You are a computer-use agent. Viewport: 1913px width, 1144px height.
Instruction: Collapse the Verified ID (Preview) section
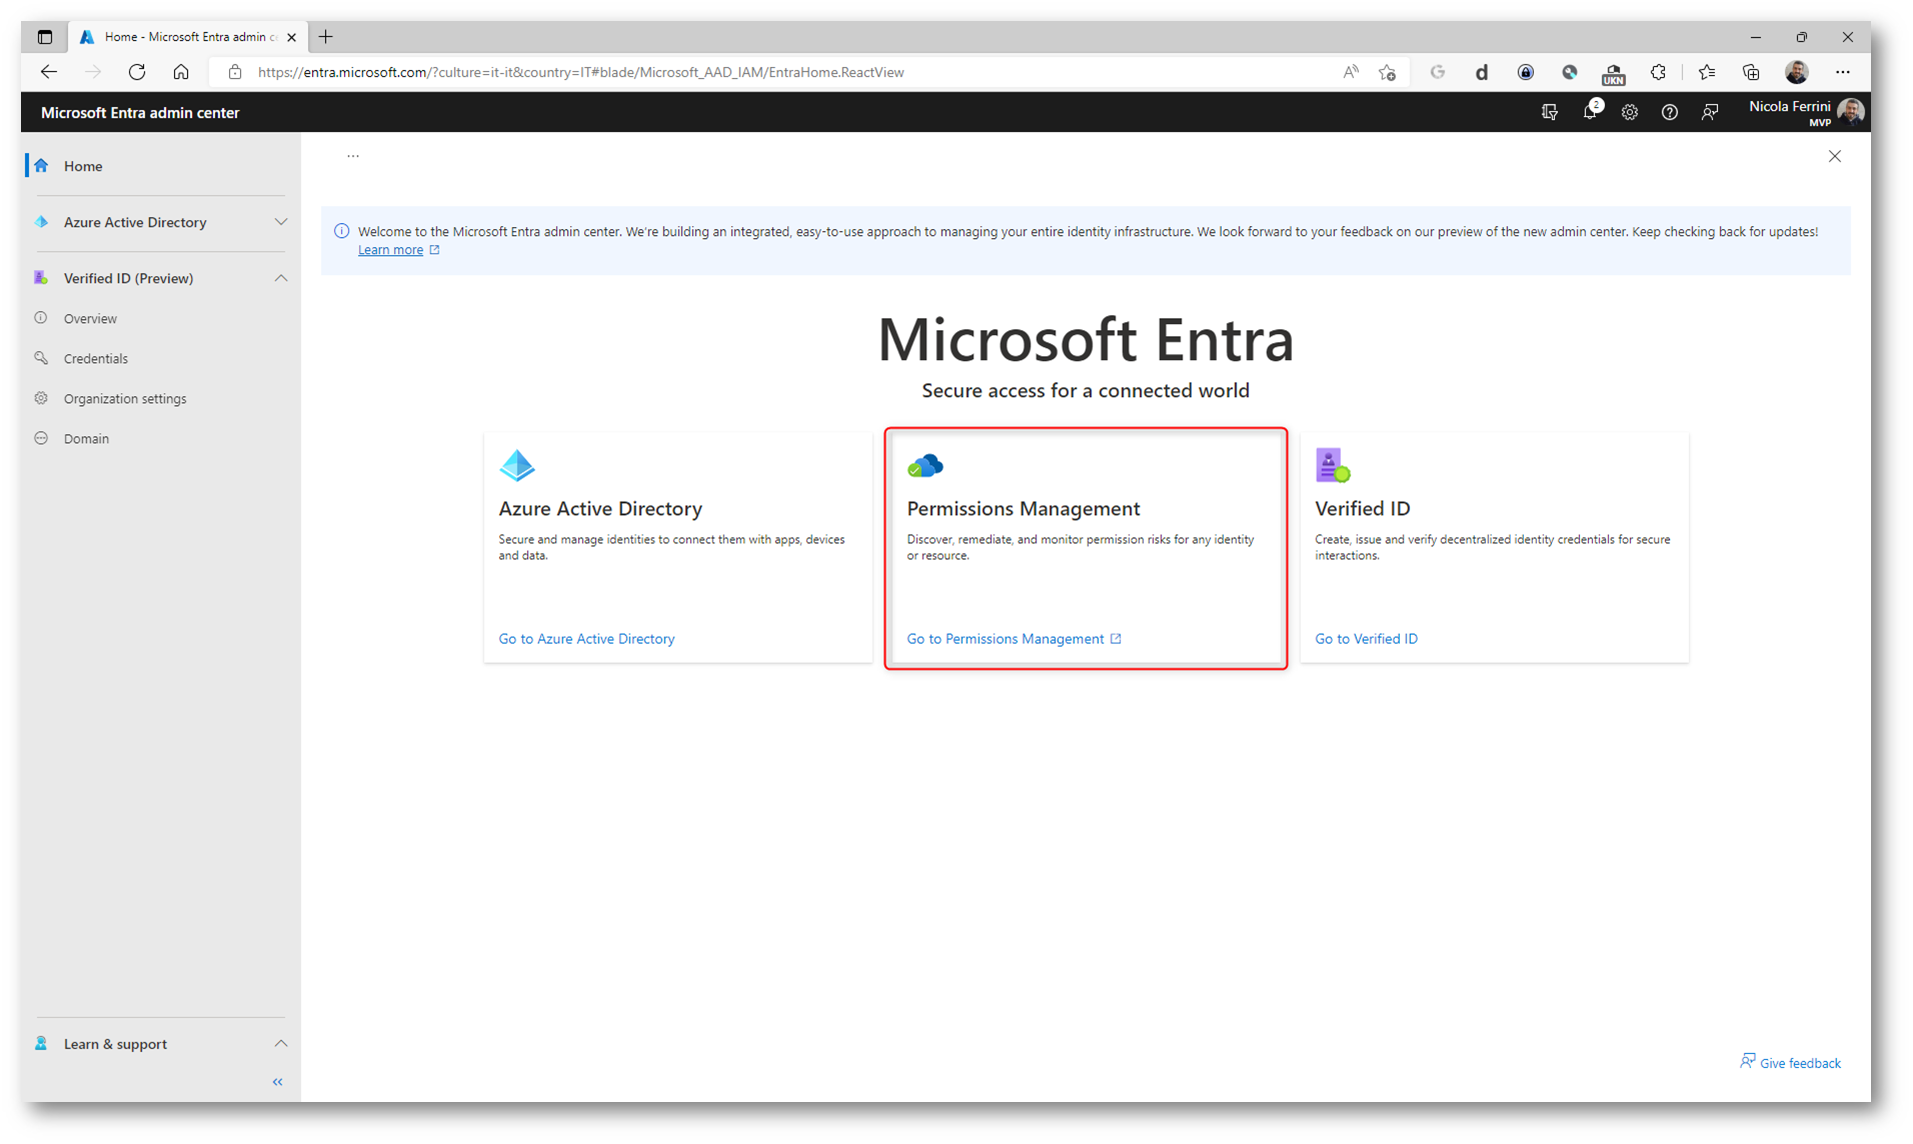[x=280, y=278]
